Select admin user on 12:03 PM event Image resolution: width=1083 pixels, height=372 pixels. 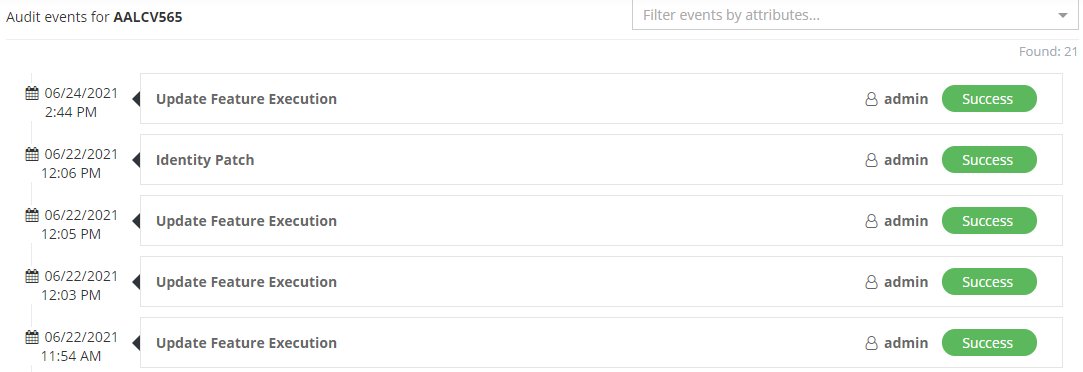pos(905,282)
